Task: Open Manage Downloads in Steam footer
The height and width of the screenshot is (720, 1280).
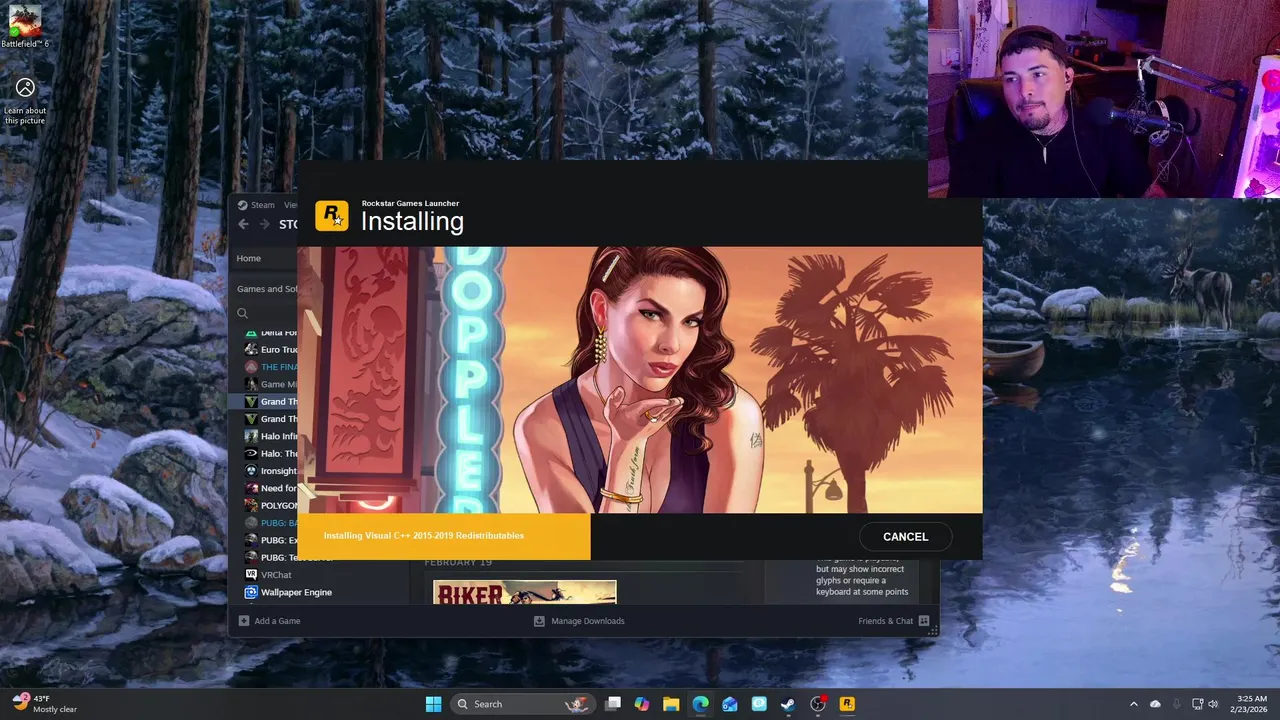Action: pos(579,621)
